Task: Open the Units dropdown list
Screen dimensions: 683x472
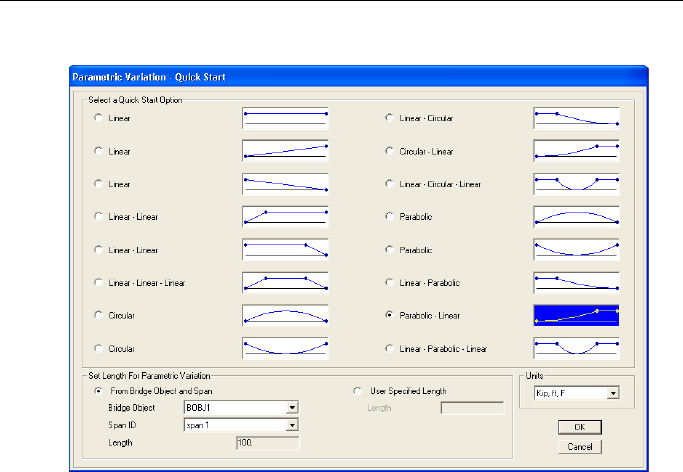Action: click(613, 394)
